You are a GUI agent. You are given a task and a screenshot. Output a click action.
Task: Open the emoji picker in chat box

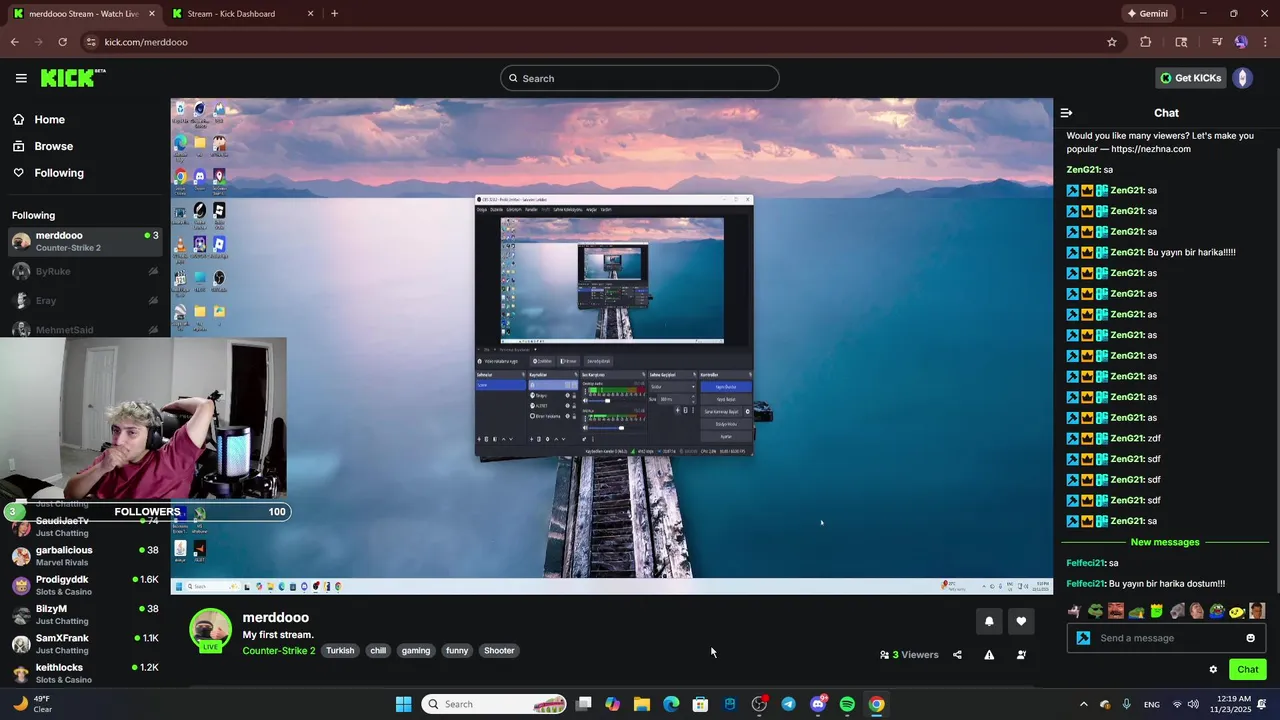(x=1250, y=638)
